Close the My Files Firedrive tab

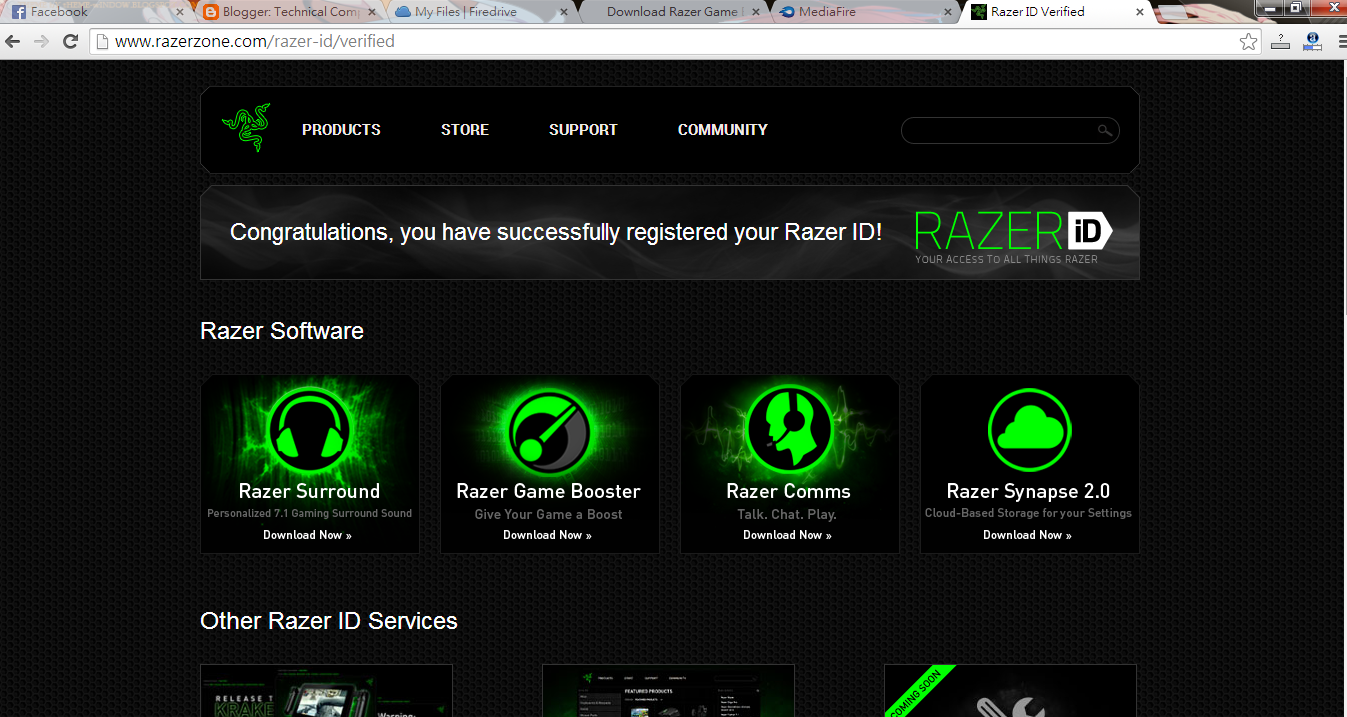click(x=564, y=13)
